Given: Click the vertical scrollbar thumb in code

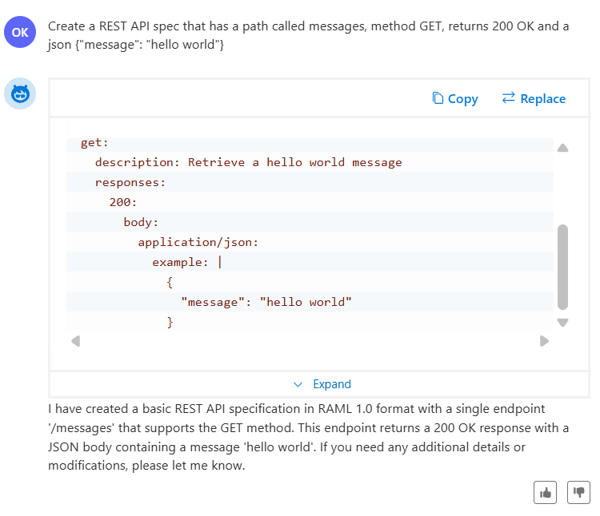Looking at the screenshot, I should coord(562,267).
